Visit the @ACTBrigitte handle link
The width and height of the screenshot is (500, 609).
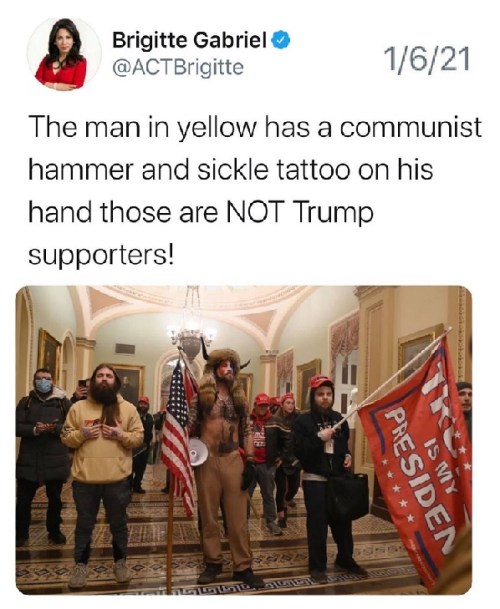pos(178,67)
